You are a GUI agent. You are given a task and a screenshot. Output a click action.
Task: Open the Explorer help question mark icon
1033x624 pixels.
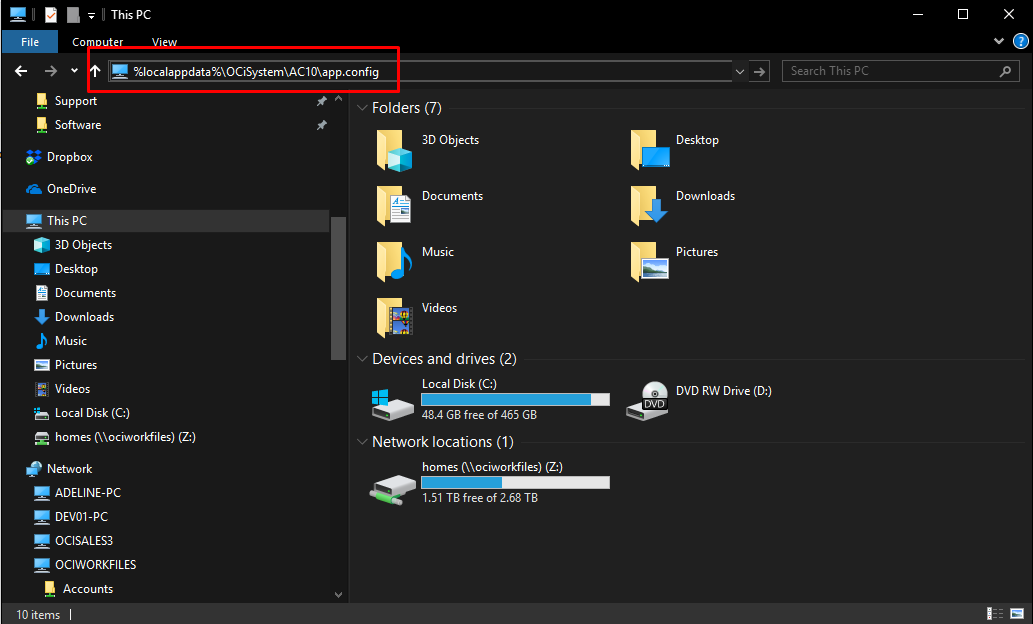1020,42
